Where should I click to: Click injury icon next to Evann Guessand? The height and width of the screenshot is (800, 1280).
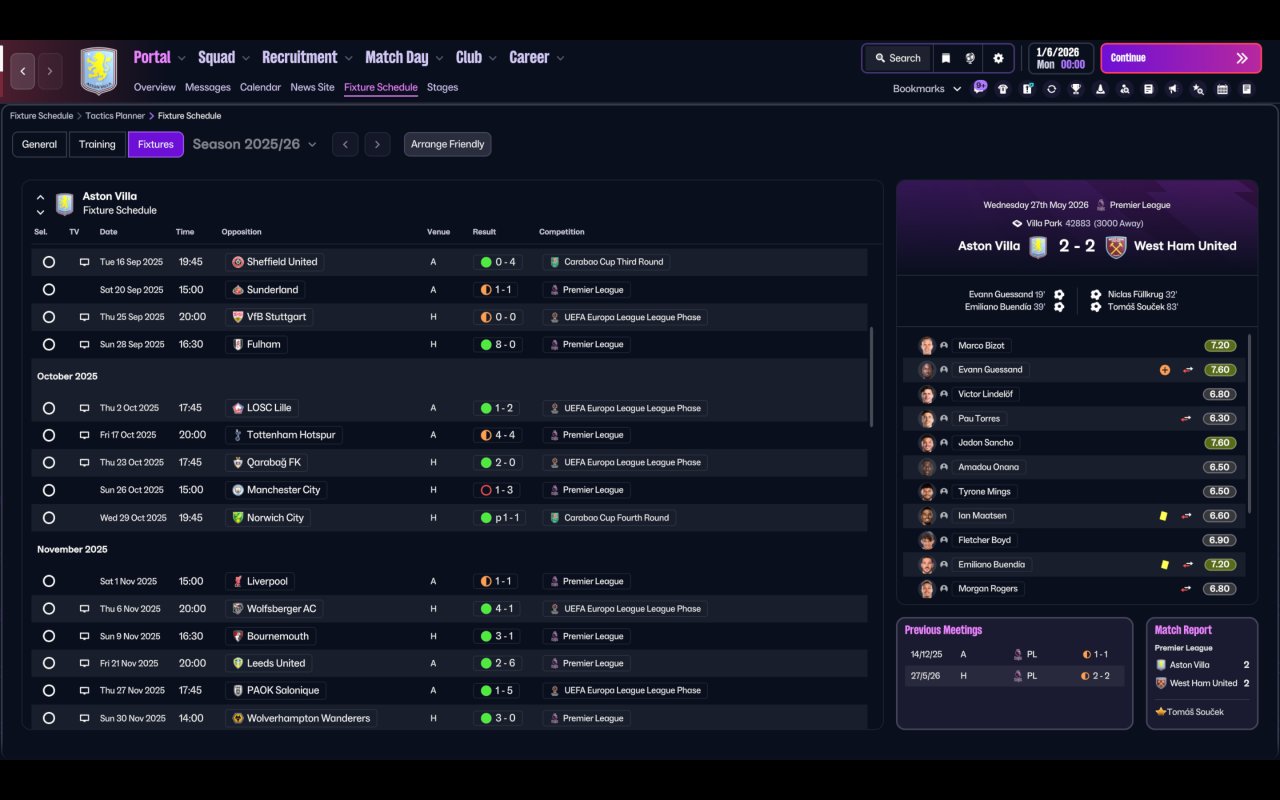(1165, 370)
